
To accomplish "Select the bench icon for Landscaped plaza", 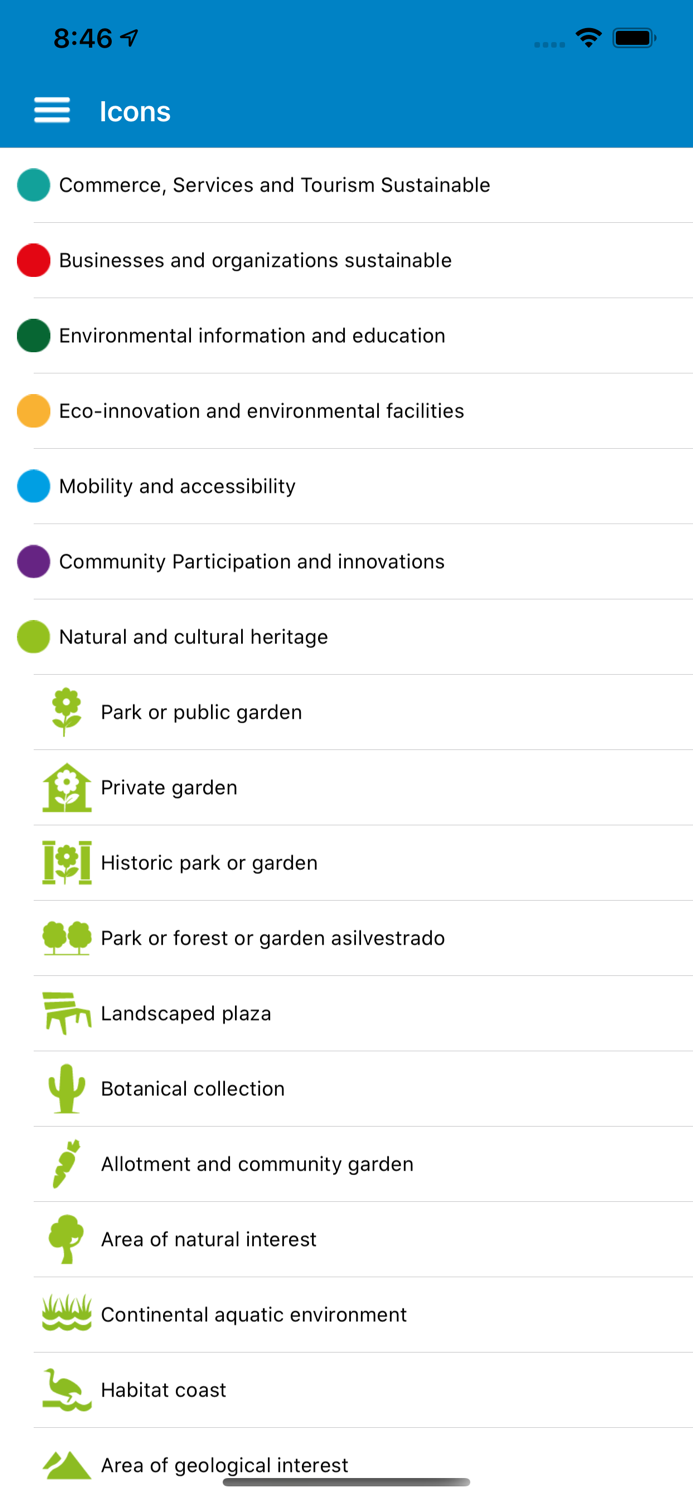I will click(x=66, y=1013).
